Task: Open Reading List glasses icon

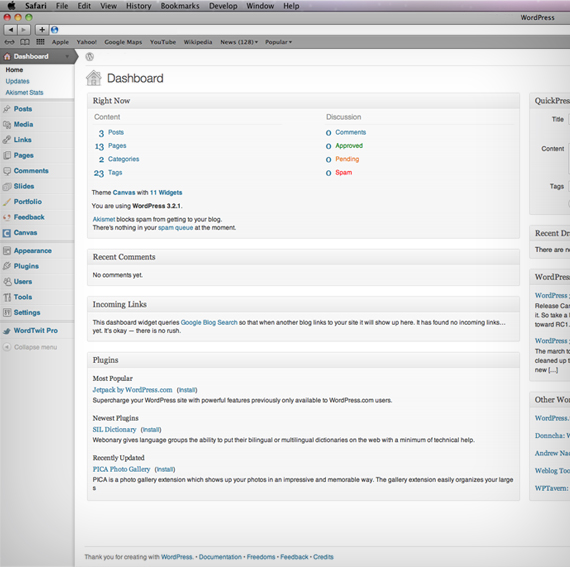Action: (9, 42)
